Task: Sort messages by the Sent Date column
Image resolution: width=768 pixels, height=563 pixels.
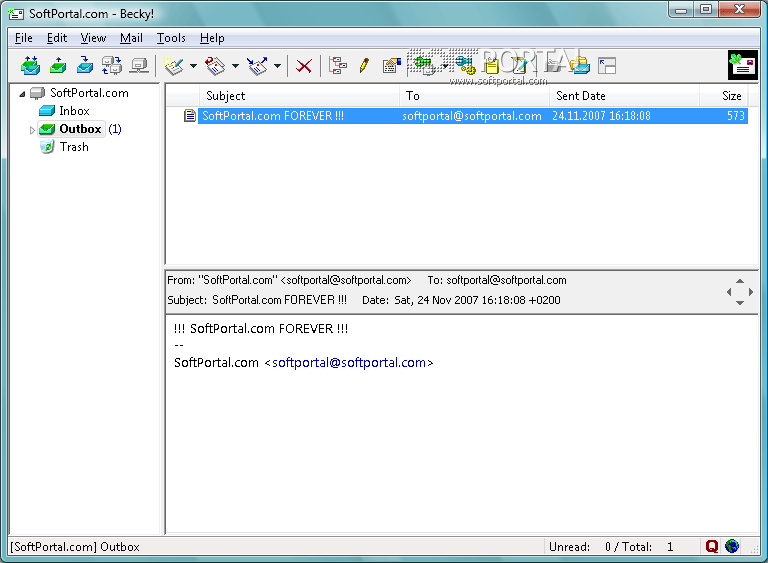Action: (625, 96)
